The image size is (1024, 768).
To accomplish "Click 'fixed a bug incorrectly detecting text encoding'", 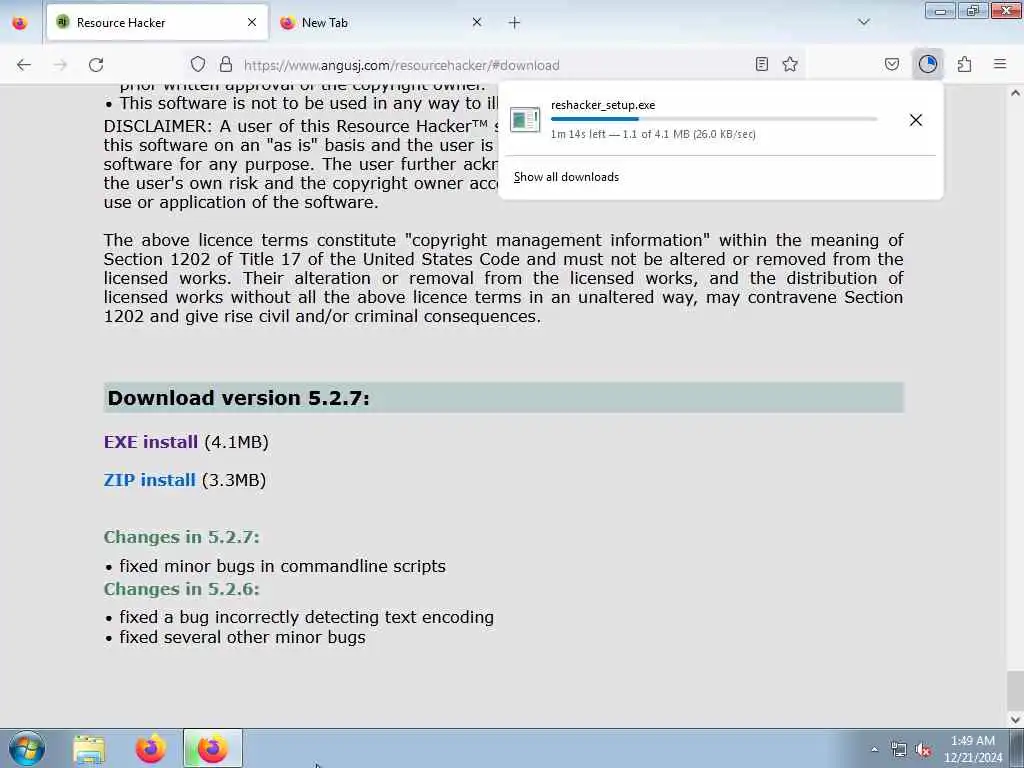I will point(306,617).
